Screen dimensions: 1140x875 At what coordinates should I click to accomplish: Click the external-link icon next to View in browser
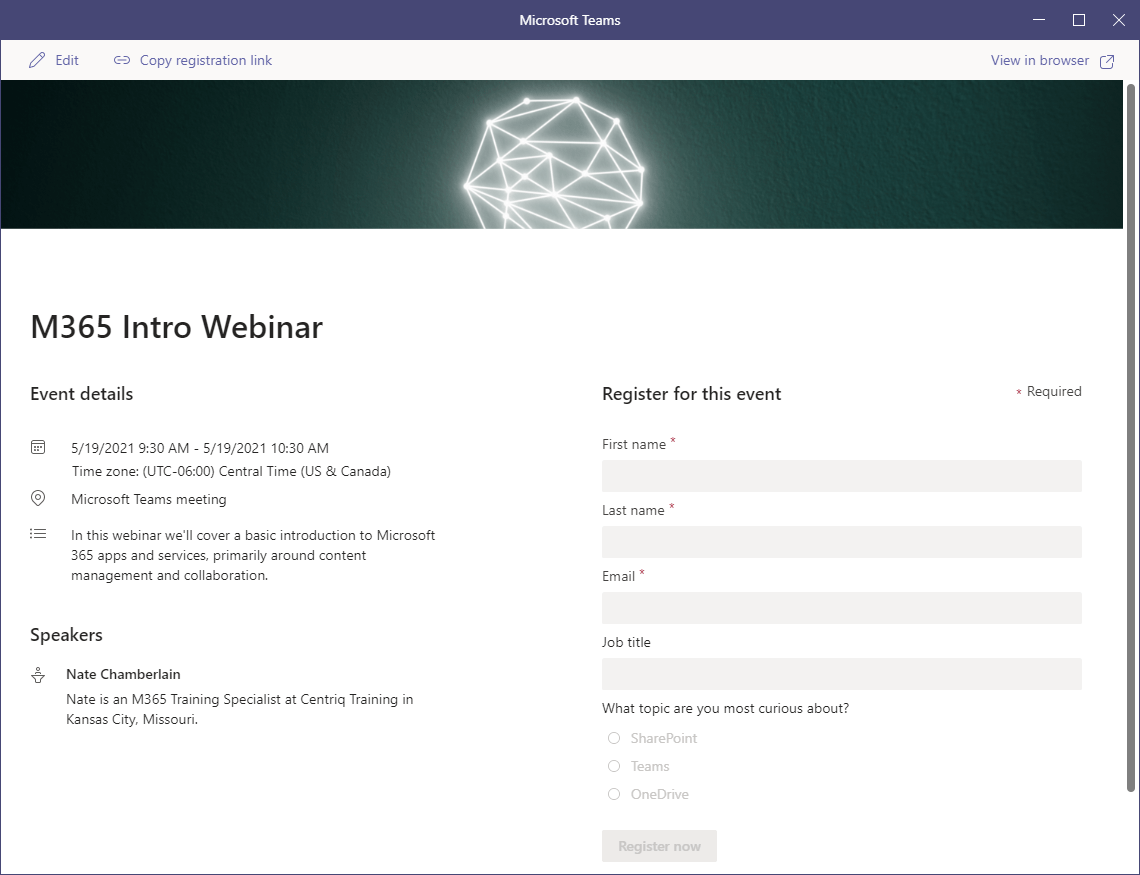pyautogui.click(x=1107, y=61)
